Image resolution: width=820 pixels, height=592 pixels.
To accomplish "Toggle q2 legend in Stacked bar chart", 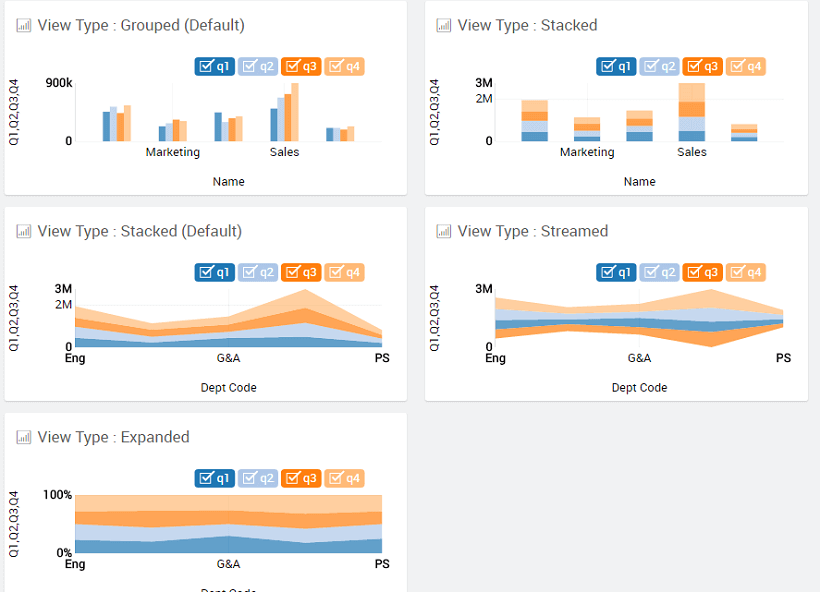I will click(x=659, y=67).
